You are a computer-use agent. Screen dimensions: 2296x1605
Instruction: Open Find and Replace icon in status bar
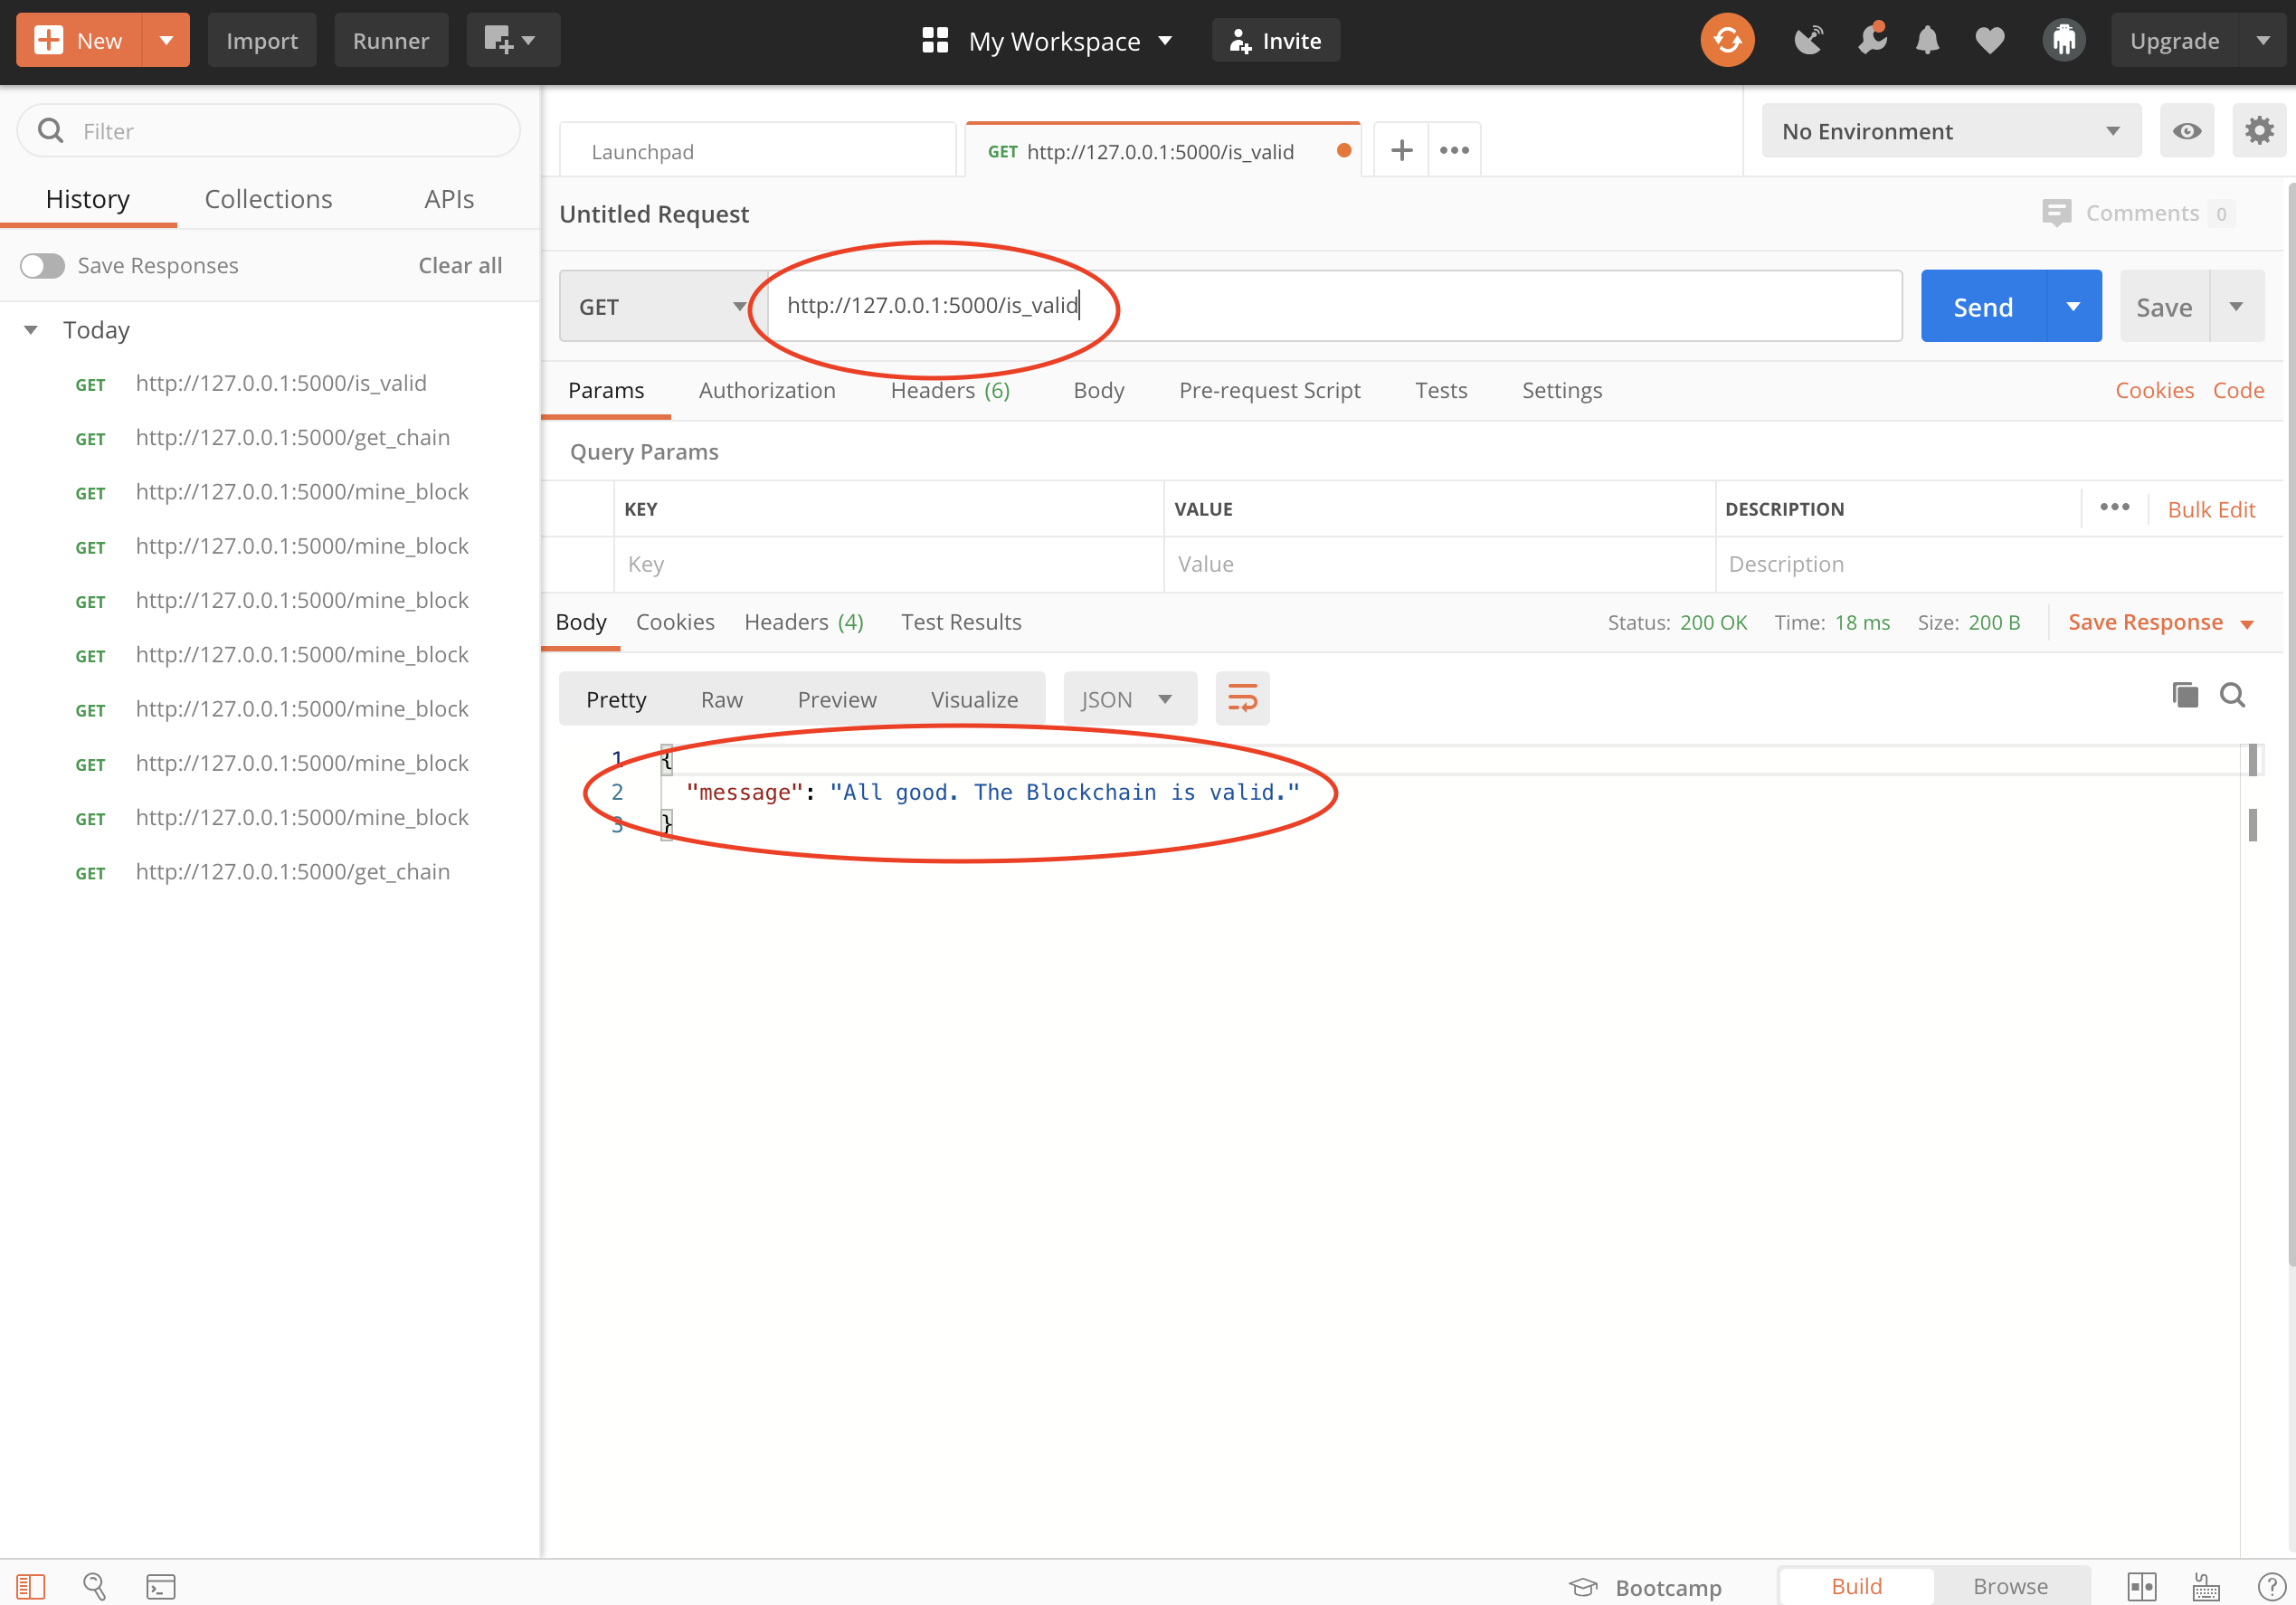[x=94, y=1586]
